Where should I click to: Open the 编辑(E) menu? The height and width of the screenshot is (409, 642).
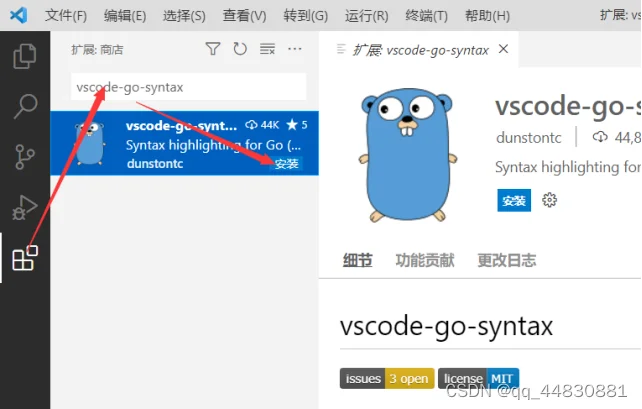[125, 16]
